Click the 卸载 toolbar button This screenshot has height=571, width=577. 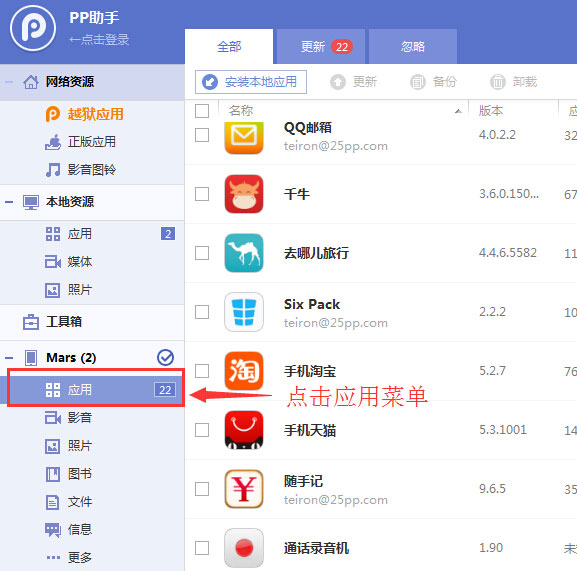coord(513,82)
